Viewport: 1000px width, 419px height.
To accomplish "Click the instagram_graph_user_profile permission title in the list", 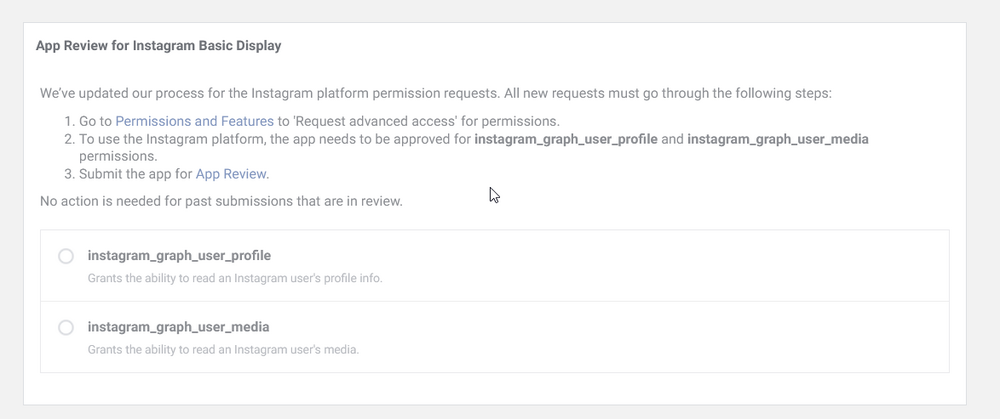I will point(179,256).
